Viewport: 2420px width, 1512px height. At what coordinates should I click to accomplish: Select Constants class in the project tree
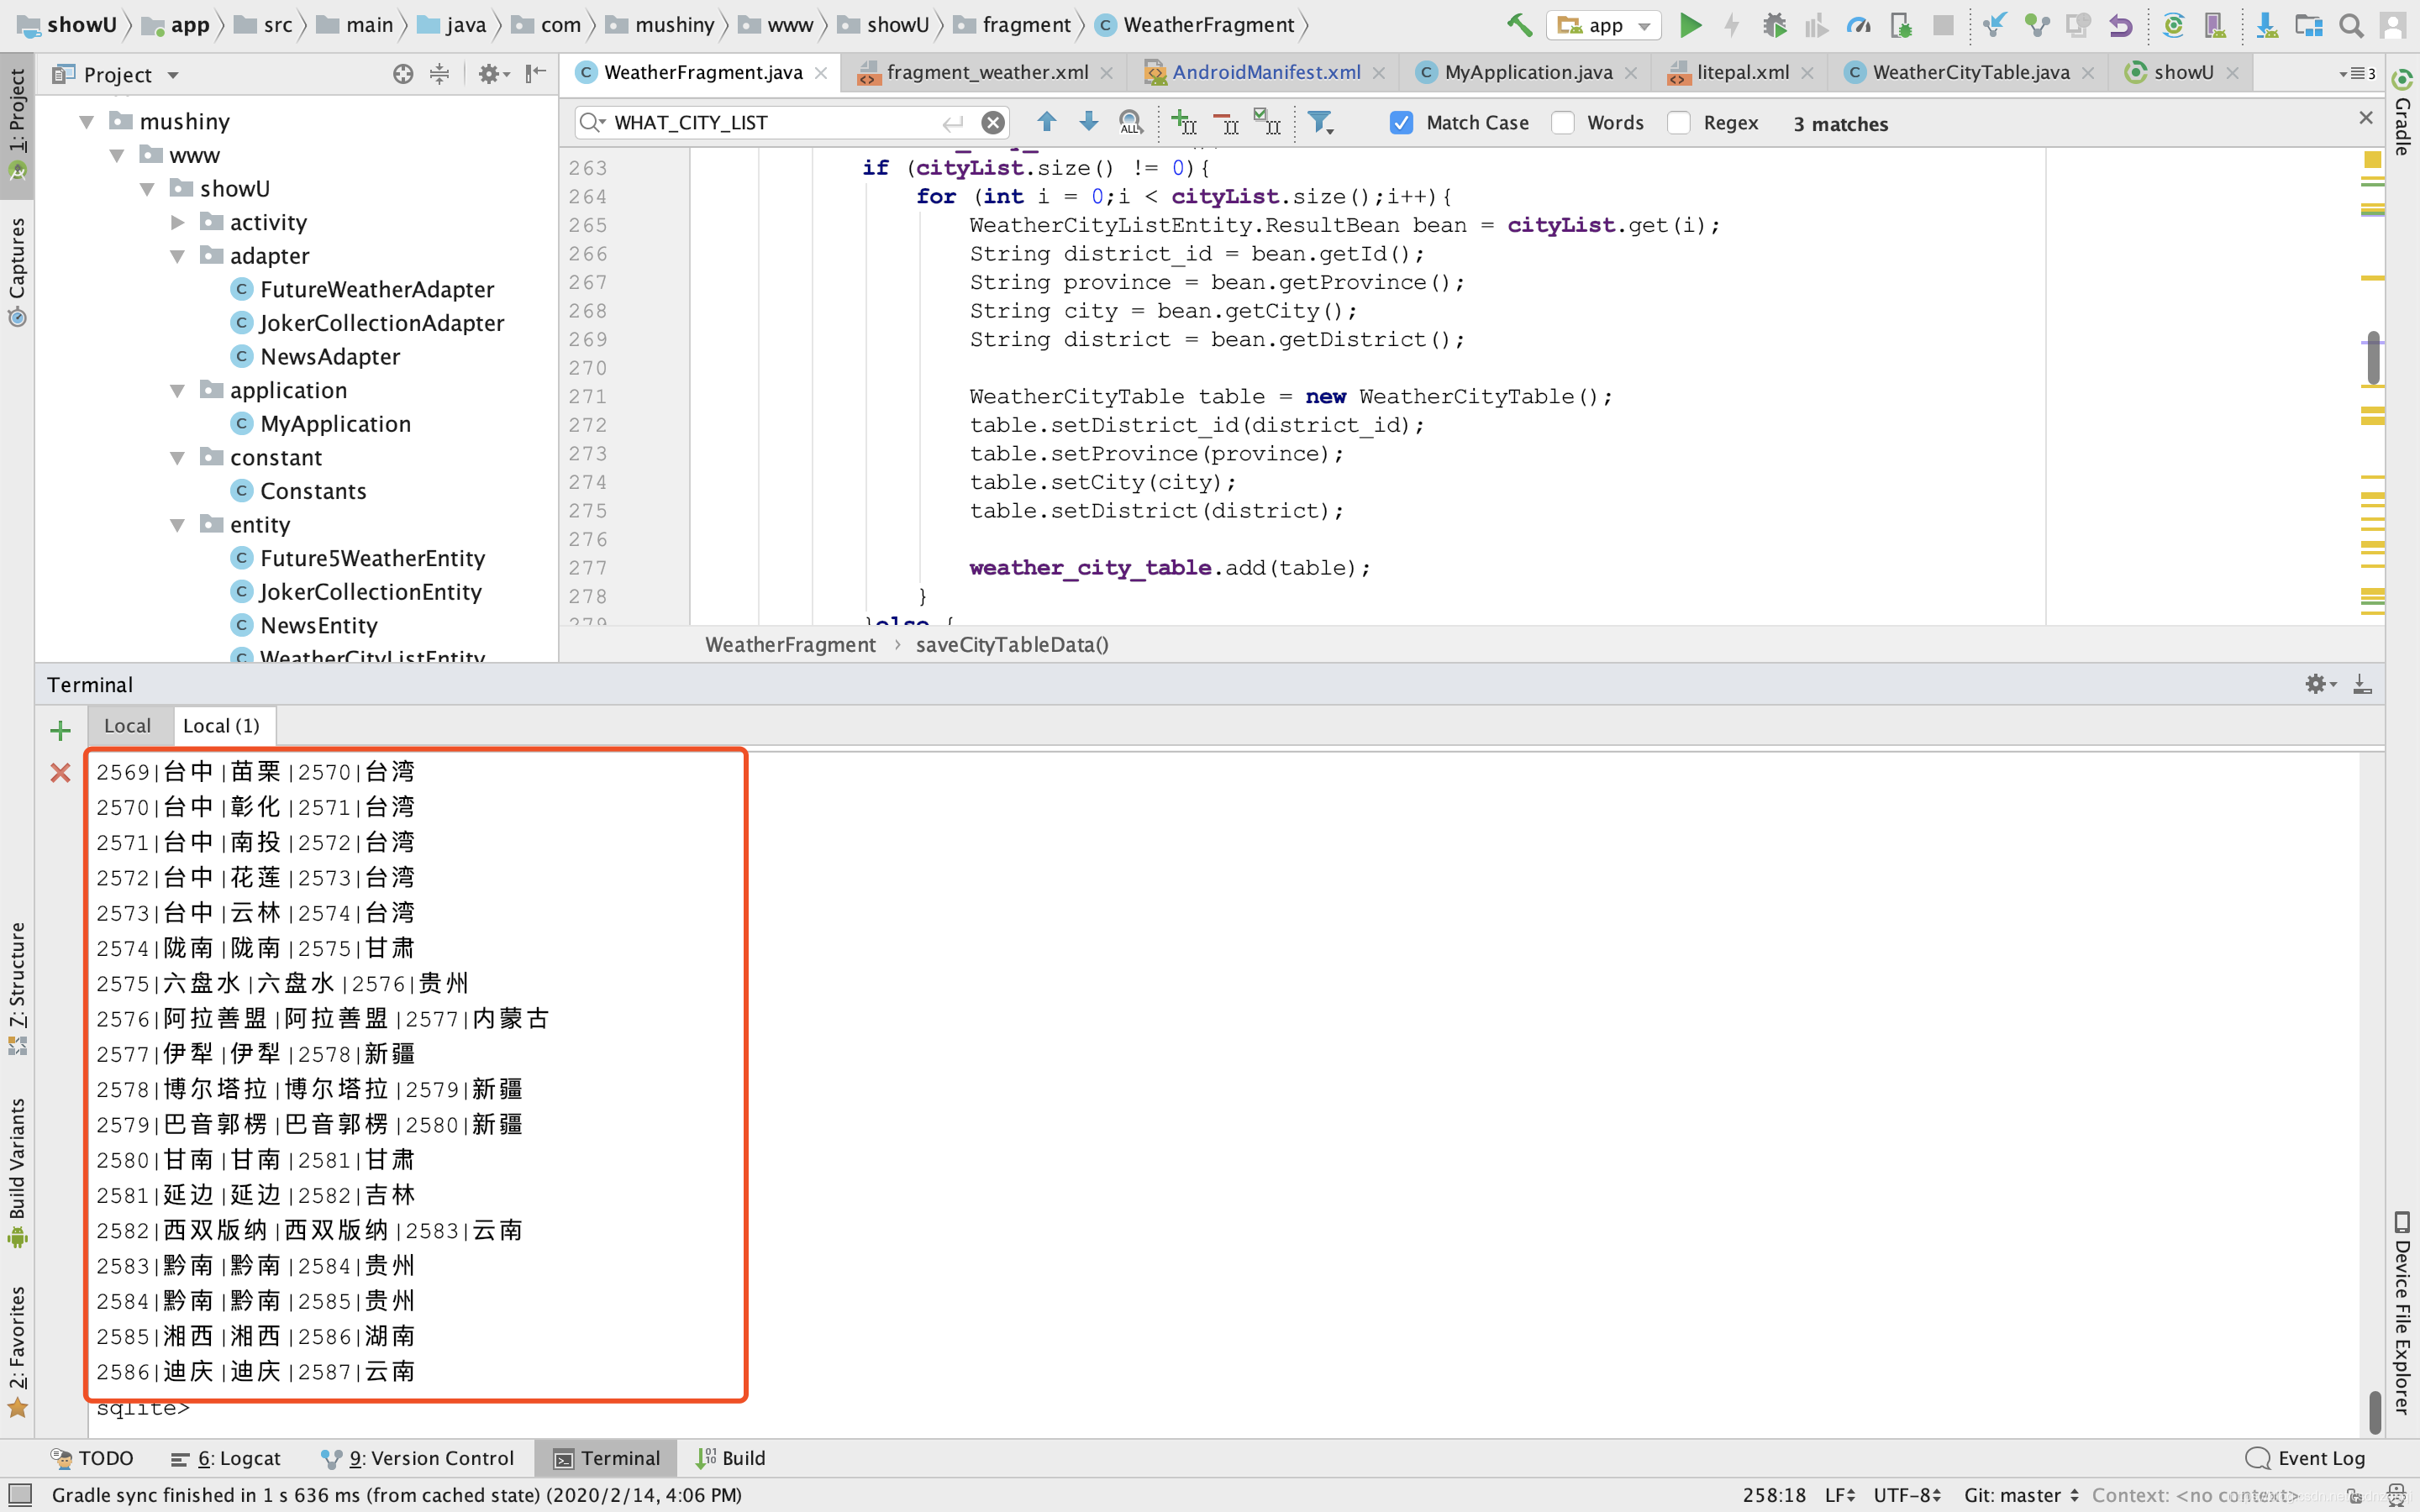[313, 491]
